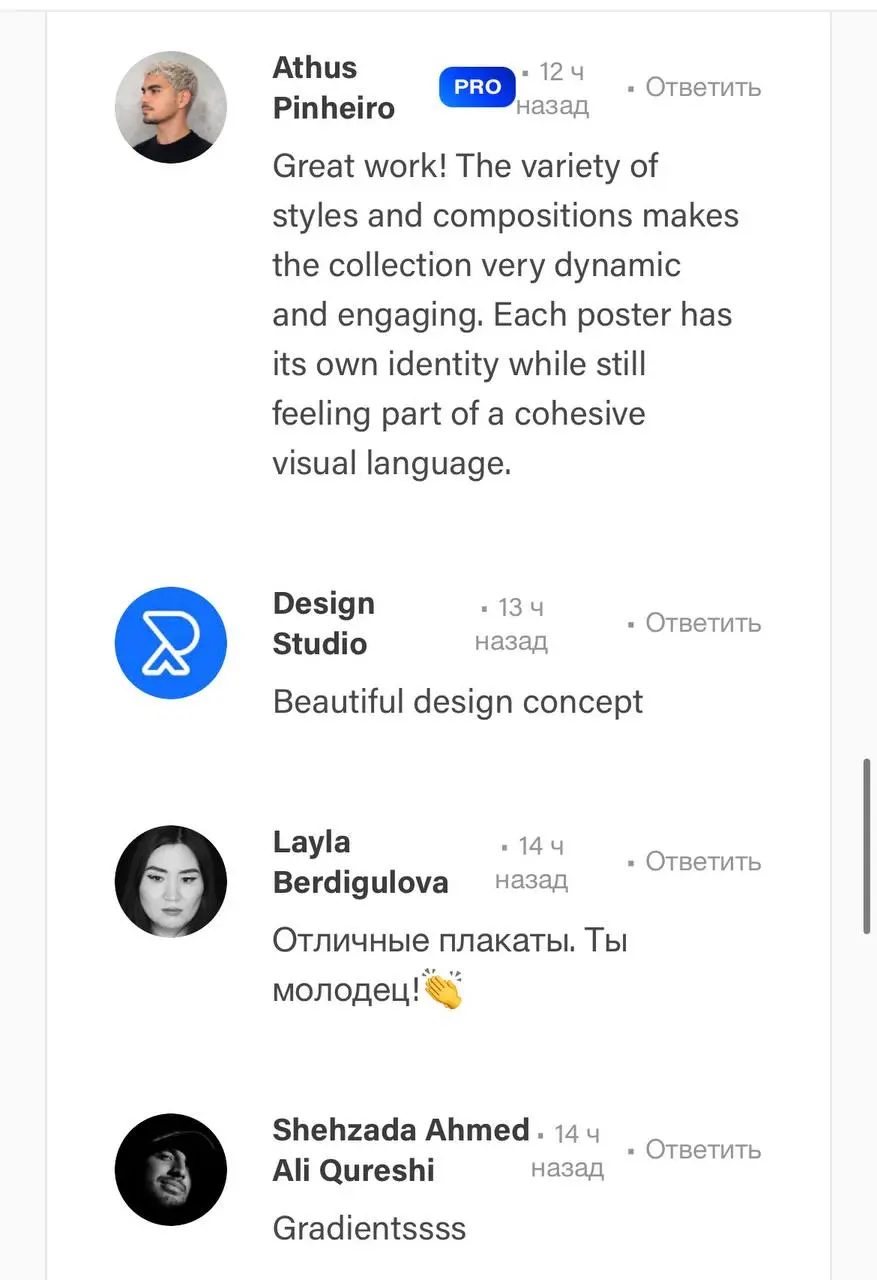Reply to Layla Berdigulova's comment
This screenshot has height=1280, width=877.
[703, 861]
